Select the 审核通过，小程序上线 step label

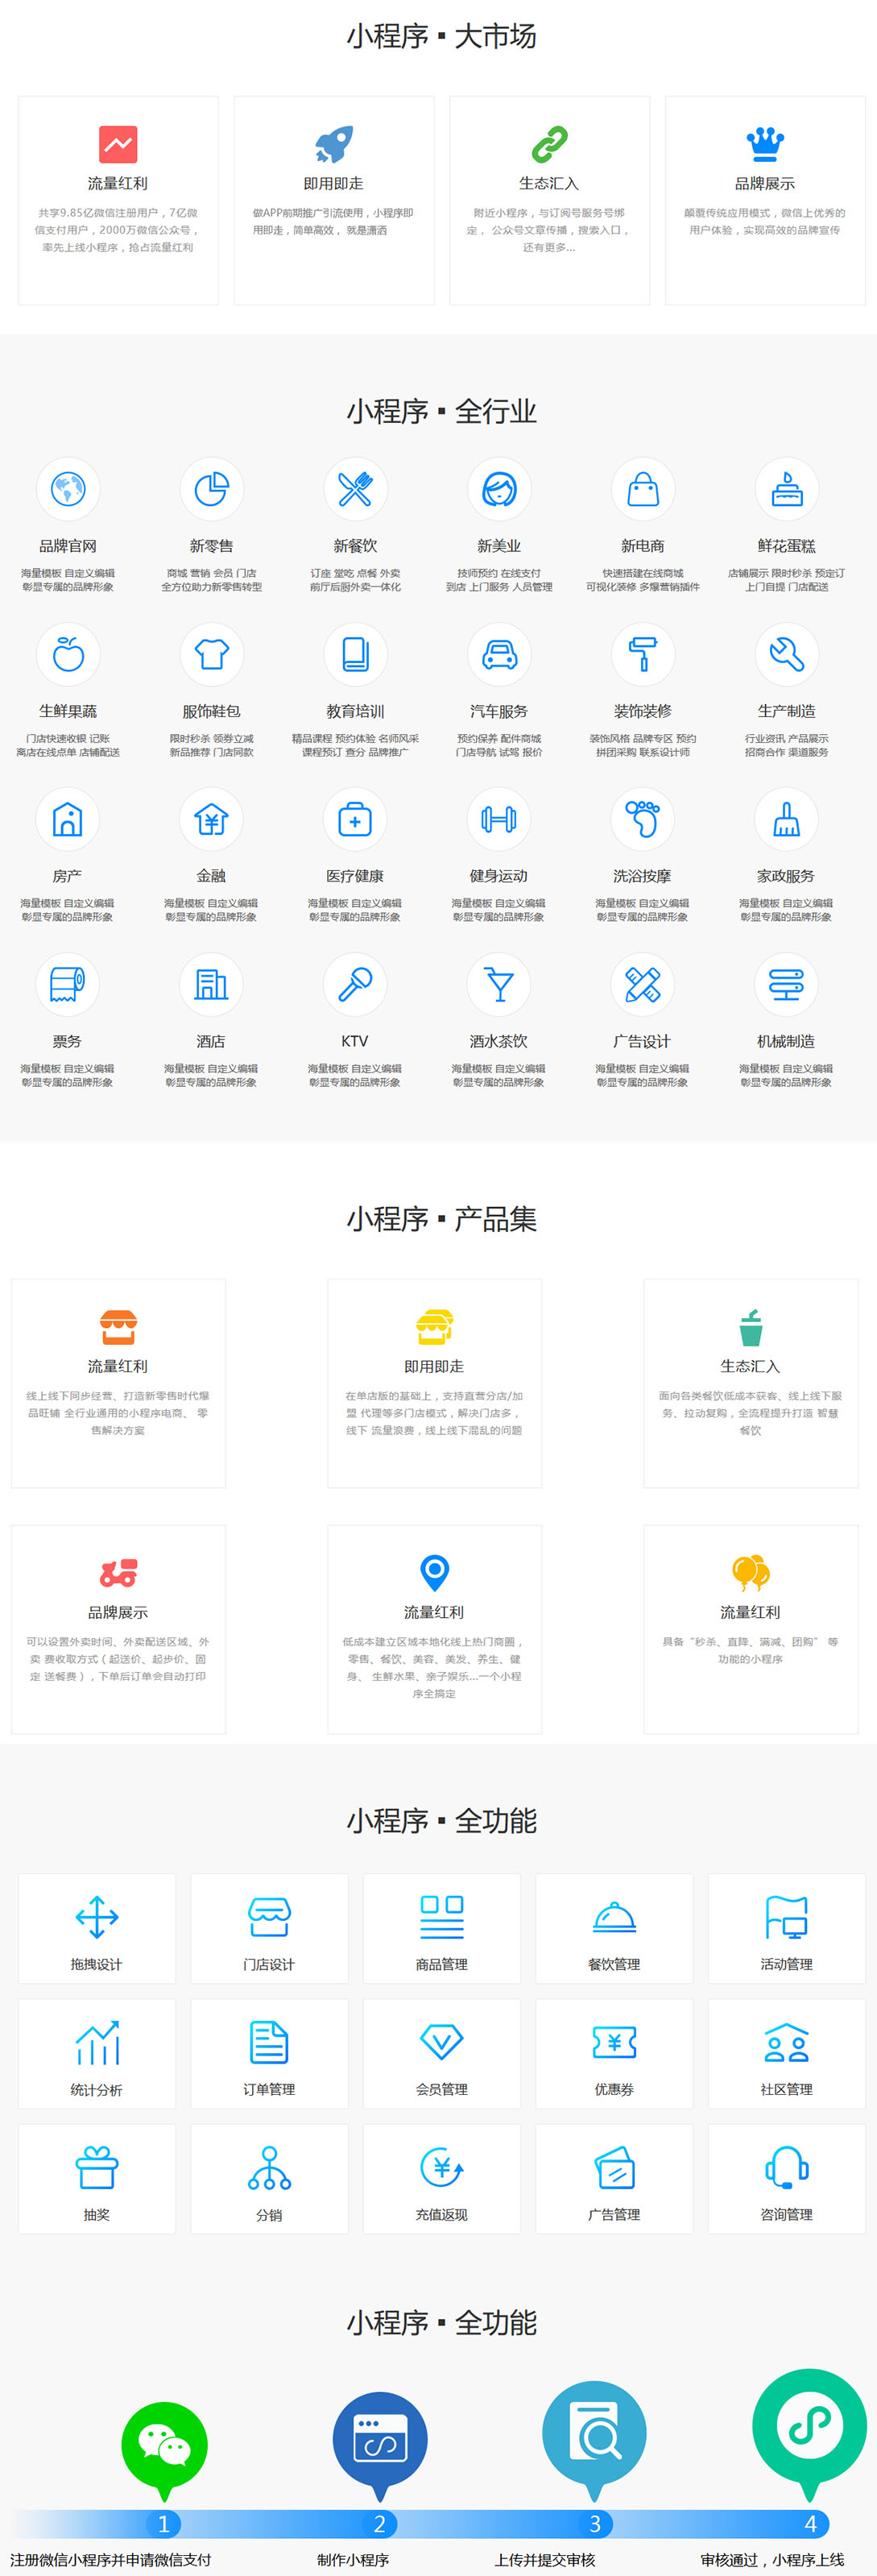tap(772, 2559)
